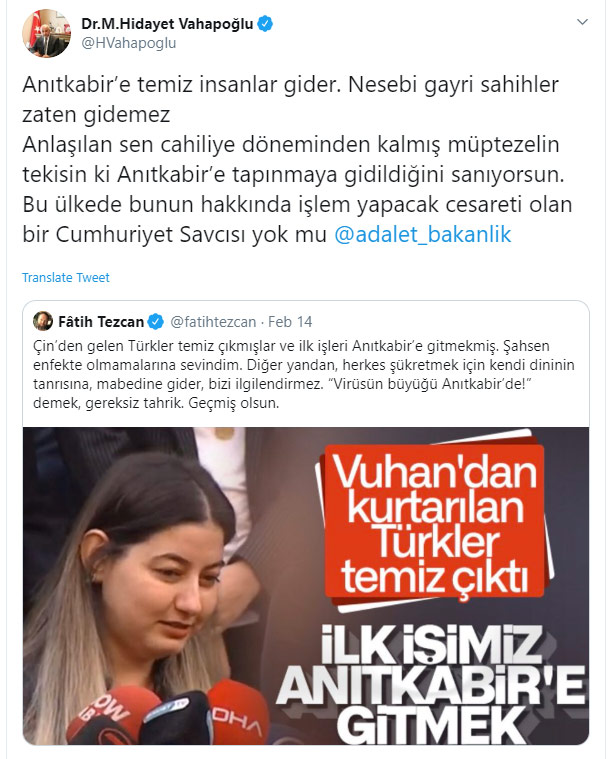Click the verified badge beside Fâtih Tezcan
The image size is (614, 759).
(155, 321)
